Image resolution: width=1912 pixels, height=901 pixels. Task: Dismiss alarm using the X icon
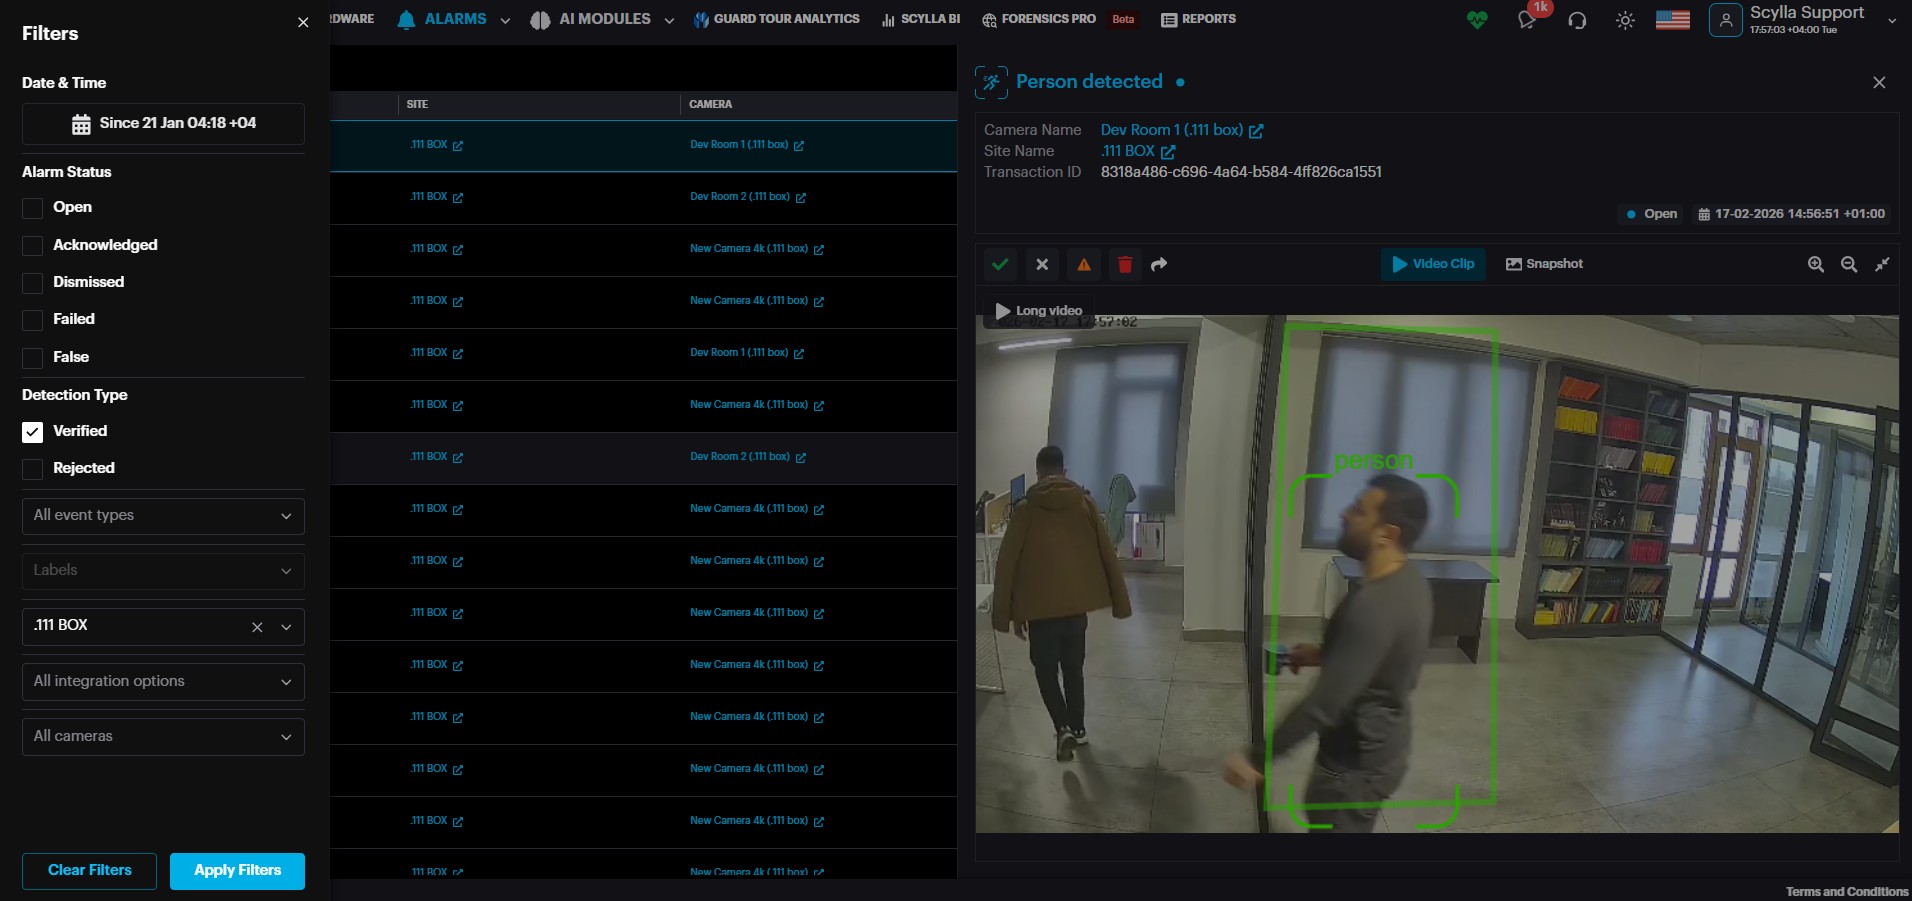tap(1042, 265)
